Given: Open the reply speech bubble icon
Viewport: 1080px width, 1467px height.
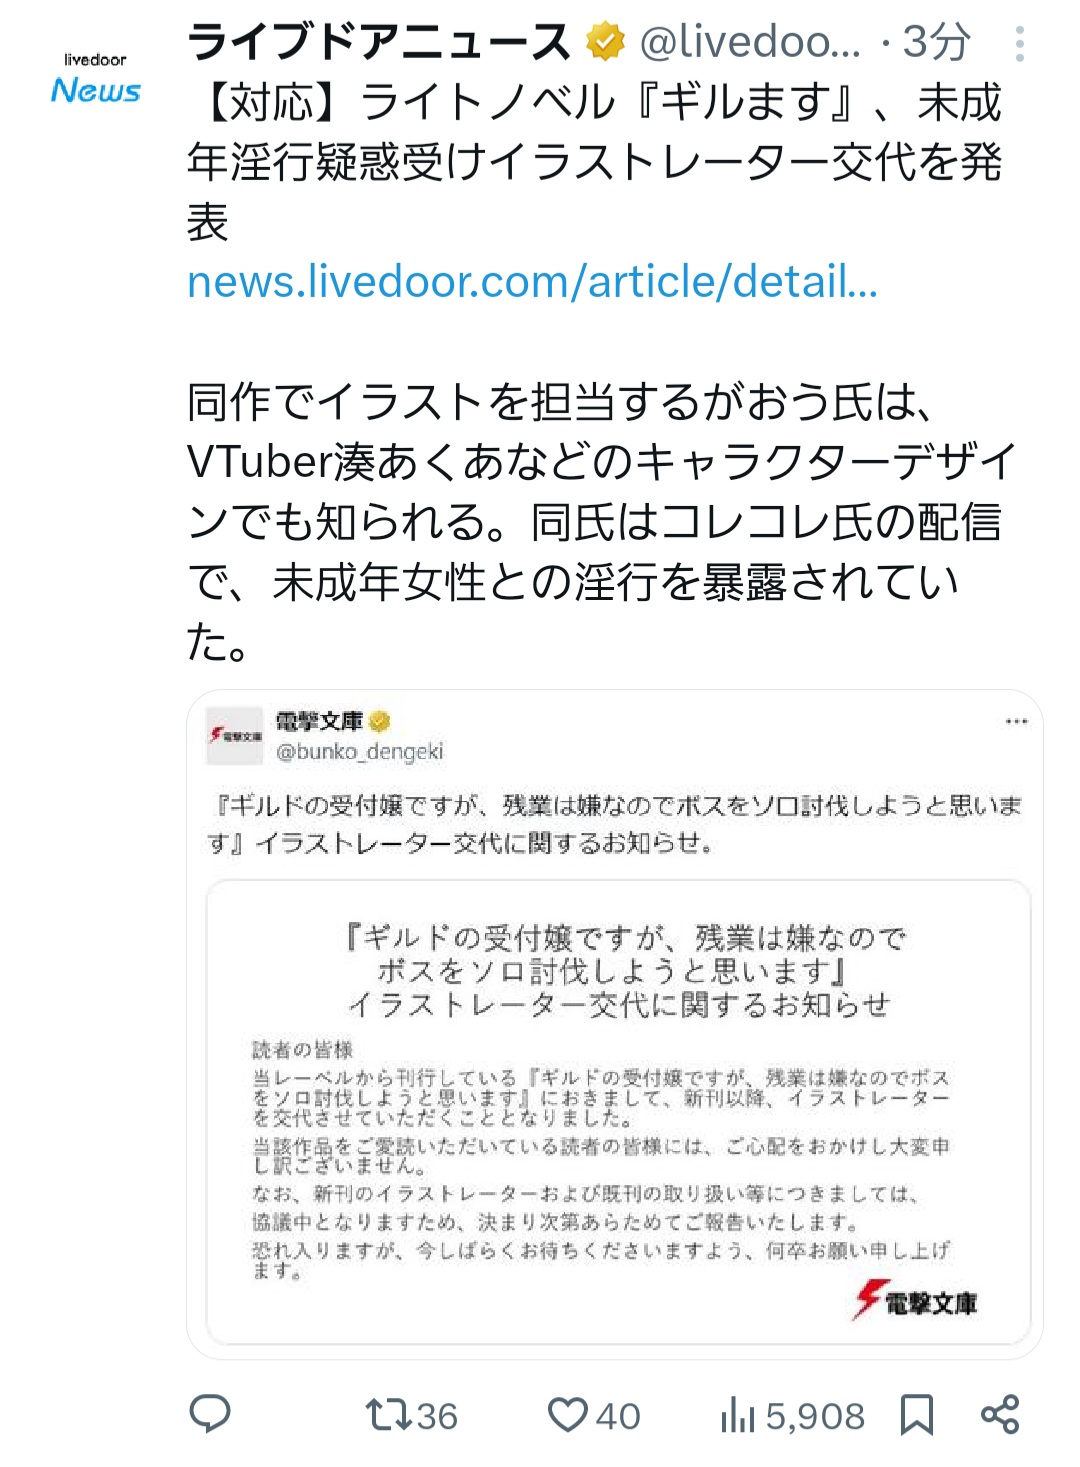Looking at the screenshot, I should coord(210,1414).
